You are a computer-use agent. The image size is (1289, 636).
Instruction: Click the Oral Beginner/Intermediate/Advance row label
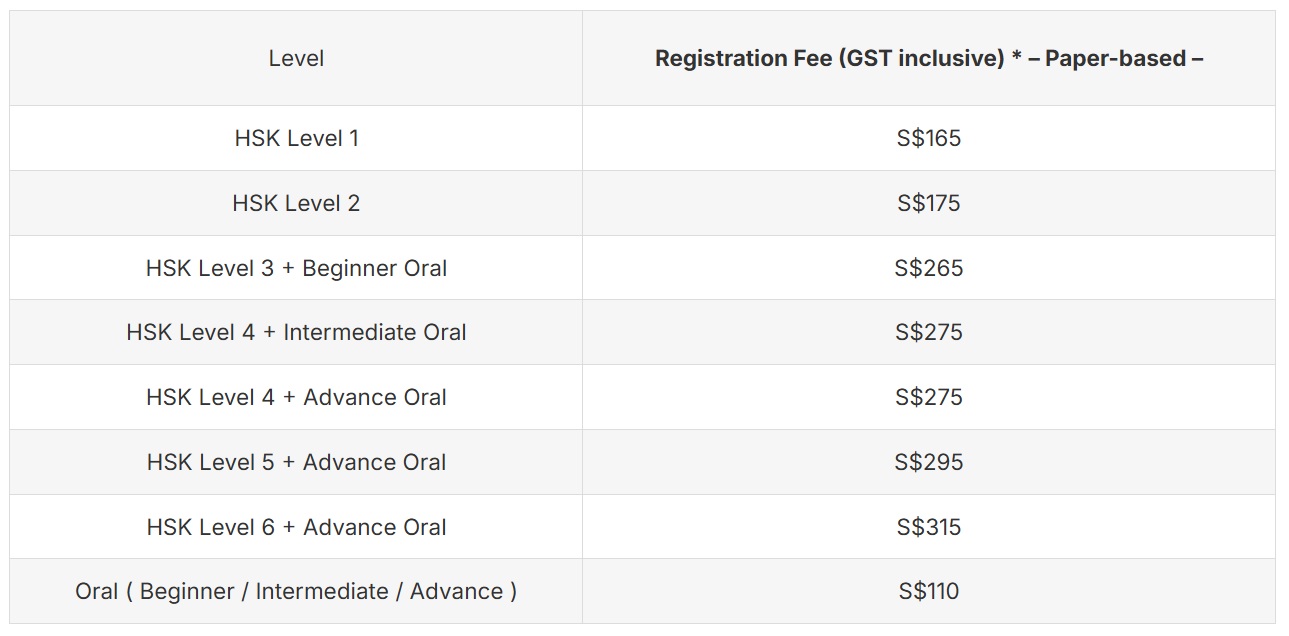296,592
